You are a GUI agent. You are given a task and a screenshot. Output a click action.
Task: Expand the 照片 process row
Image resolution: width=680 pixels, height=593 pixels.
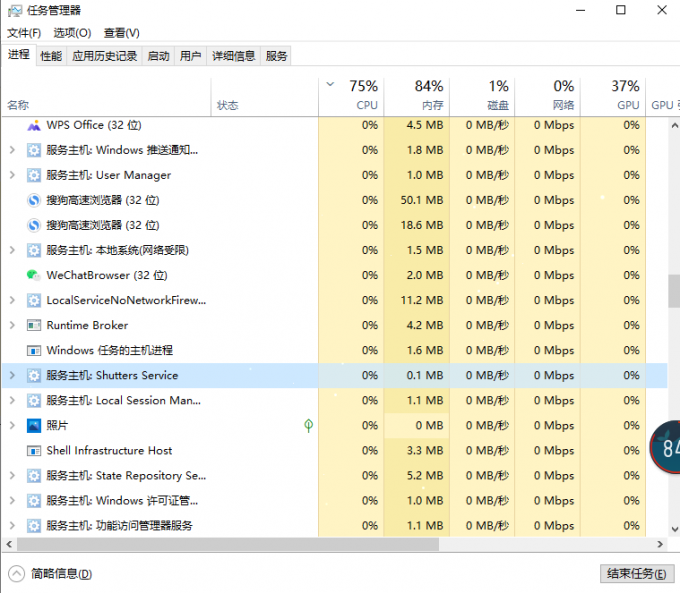click(x=12, y=426)
